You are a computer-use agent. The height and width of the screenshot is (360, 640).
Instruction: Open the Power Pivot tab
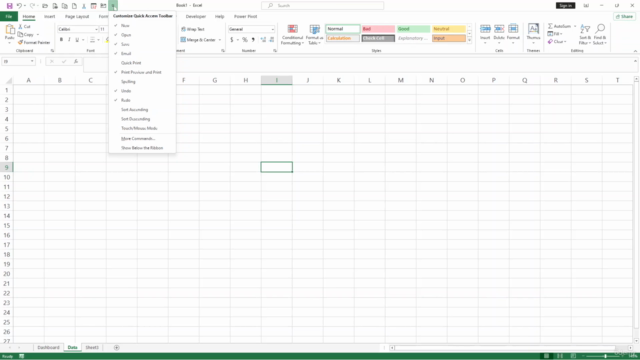pyautogui.click(x=245, y=17)
